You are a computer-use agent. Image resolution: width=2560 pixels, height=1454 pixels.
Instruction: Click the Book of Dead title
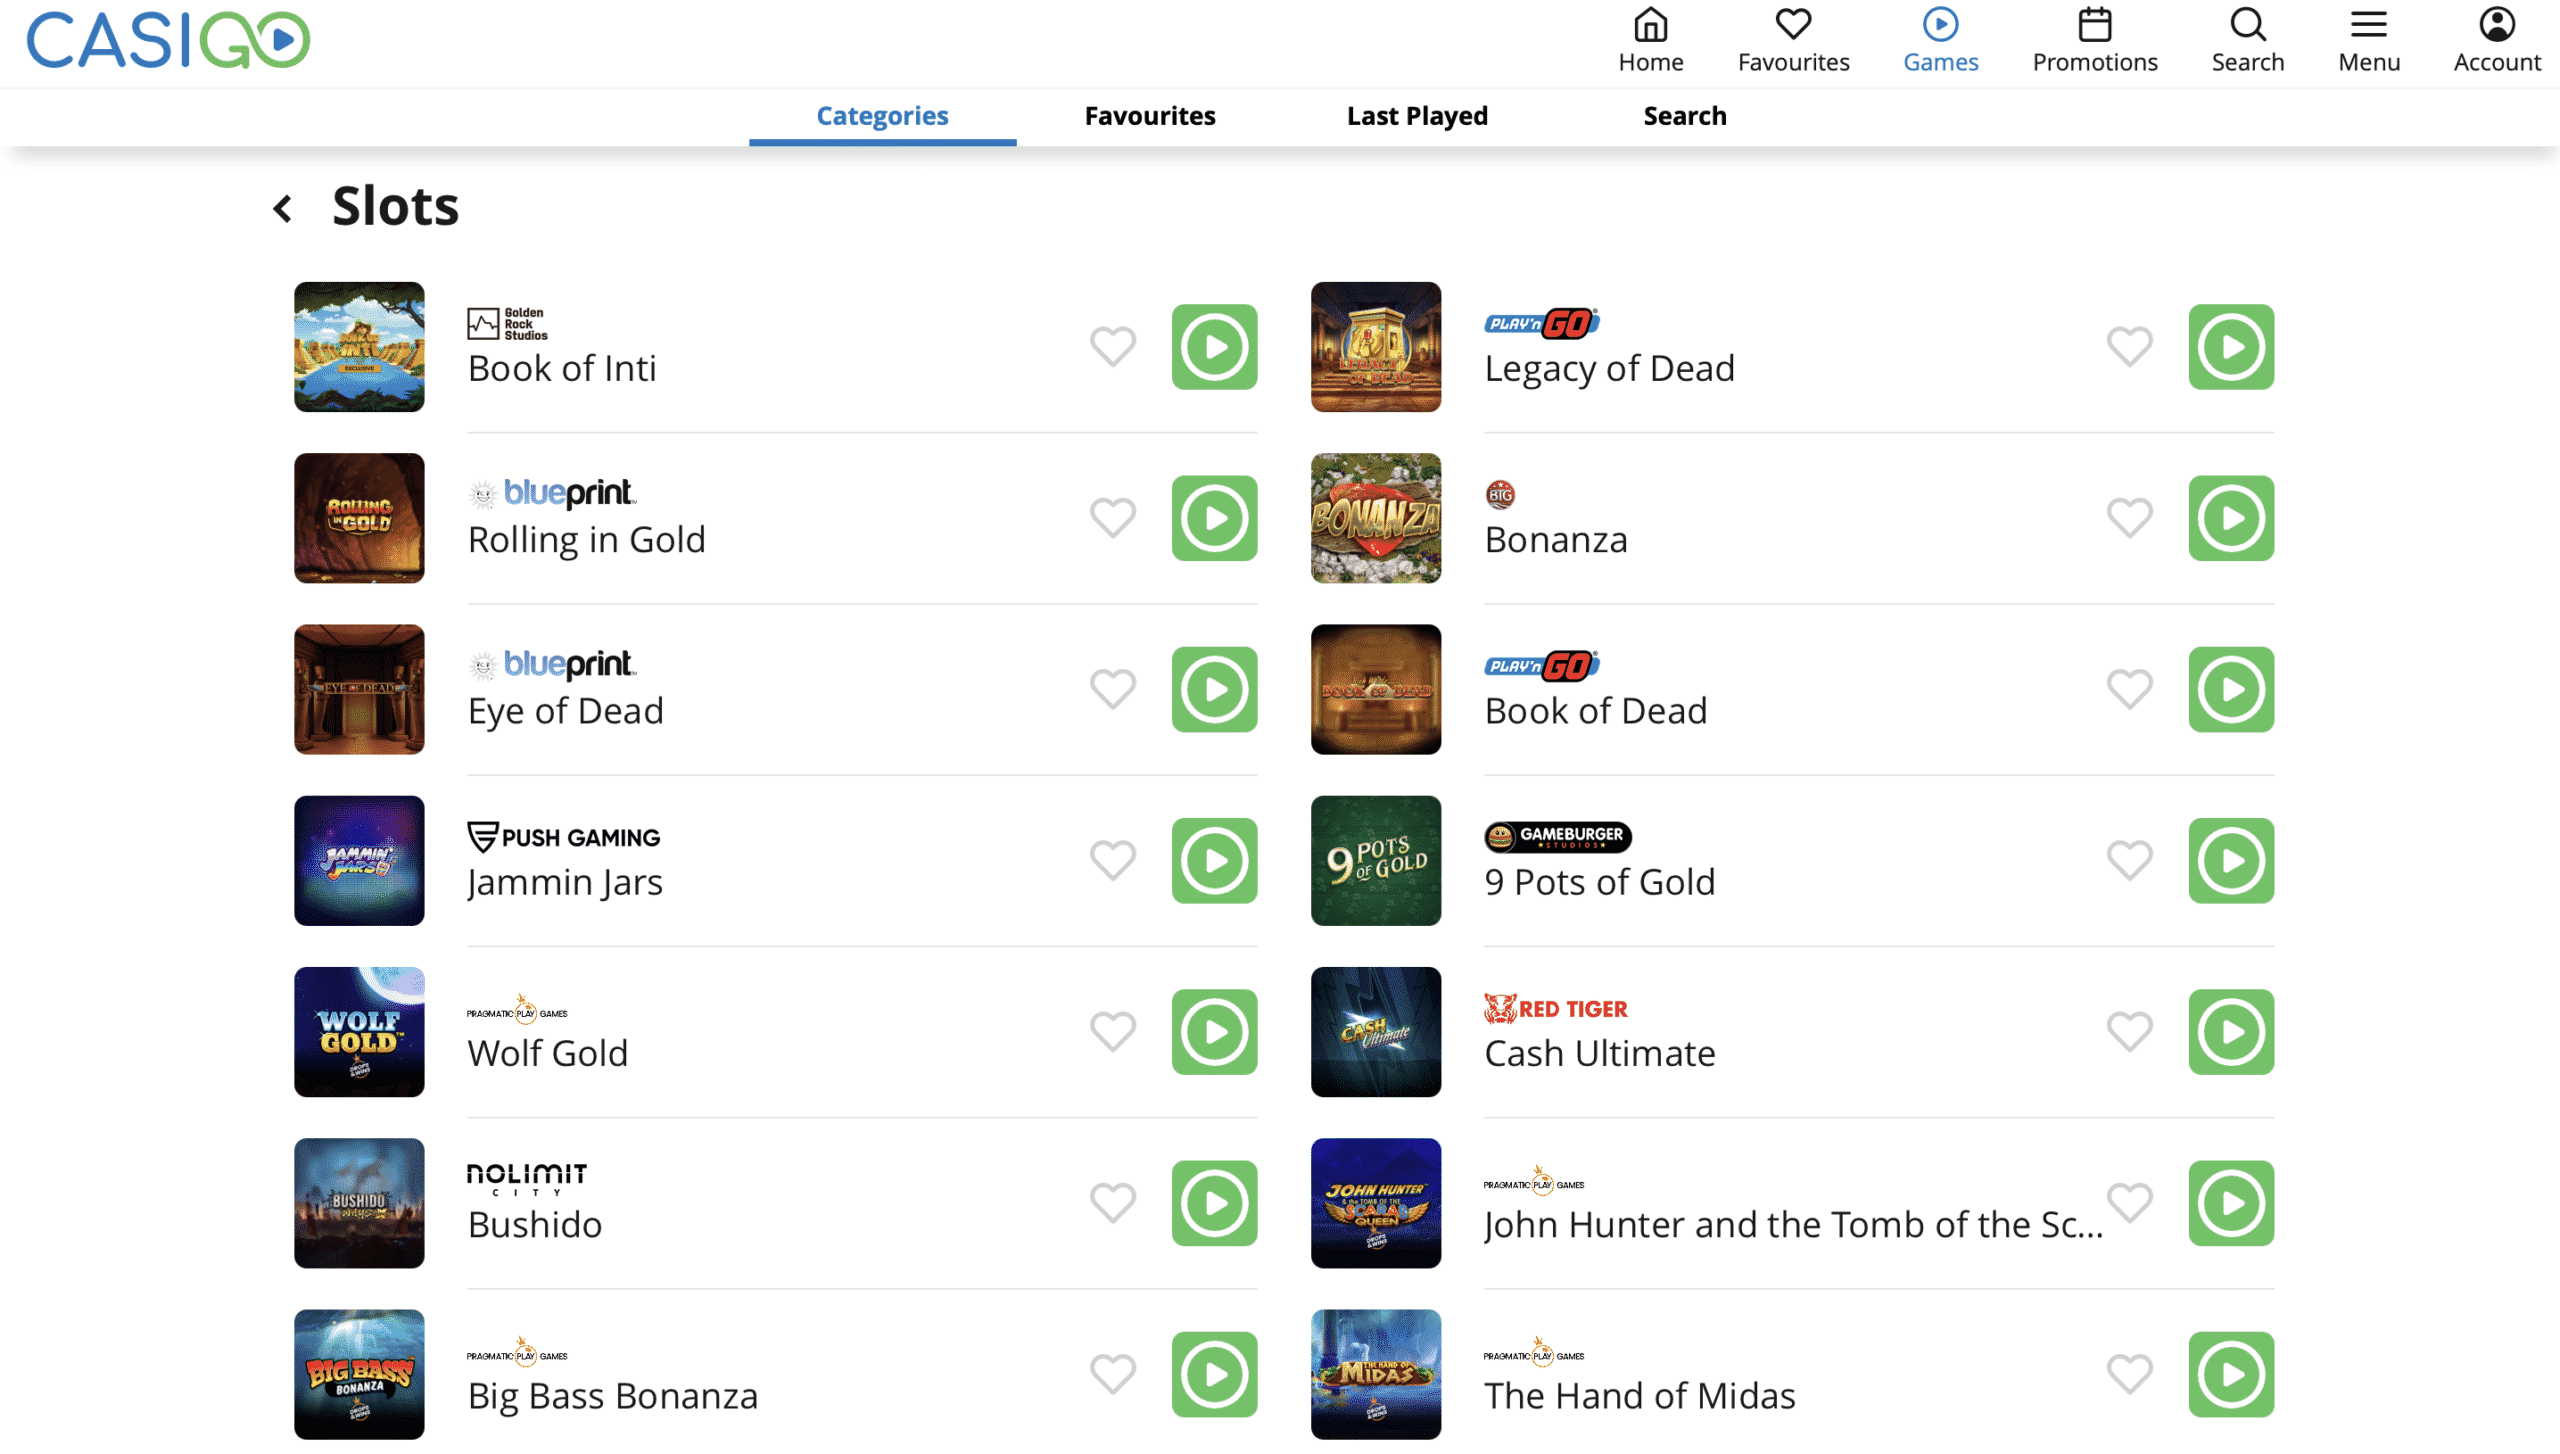[x=1595, y=711]
